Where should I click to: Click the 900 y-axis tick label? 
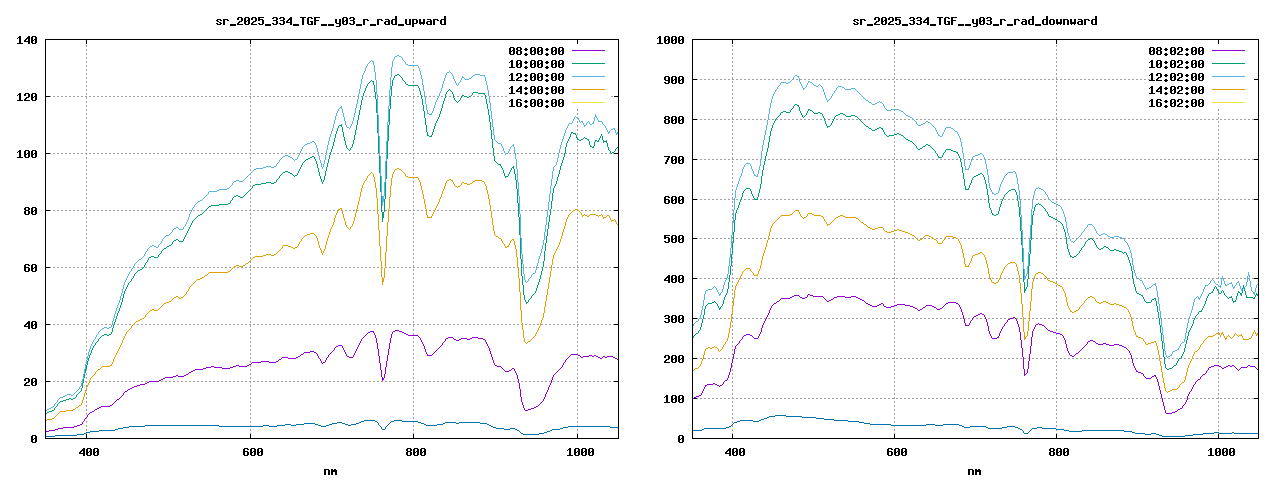click(669, 80)
